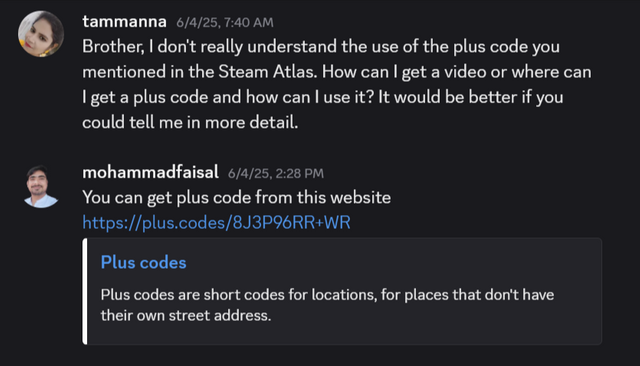The image size is (640, 366).
Task: Click 'Steam Atlas' in the first message
Action: [267, 72]
